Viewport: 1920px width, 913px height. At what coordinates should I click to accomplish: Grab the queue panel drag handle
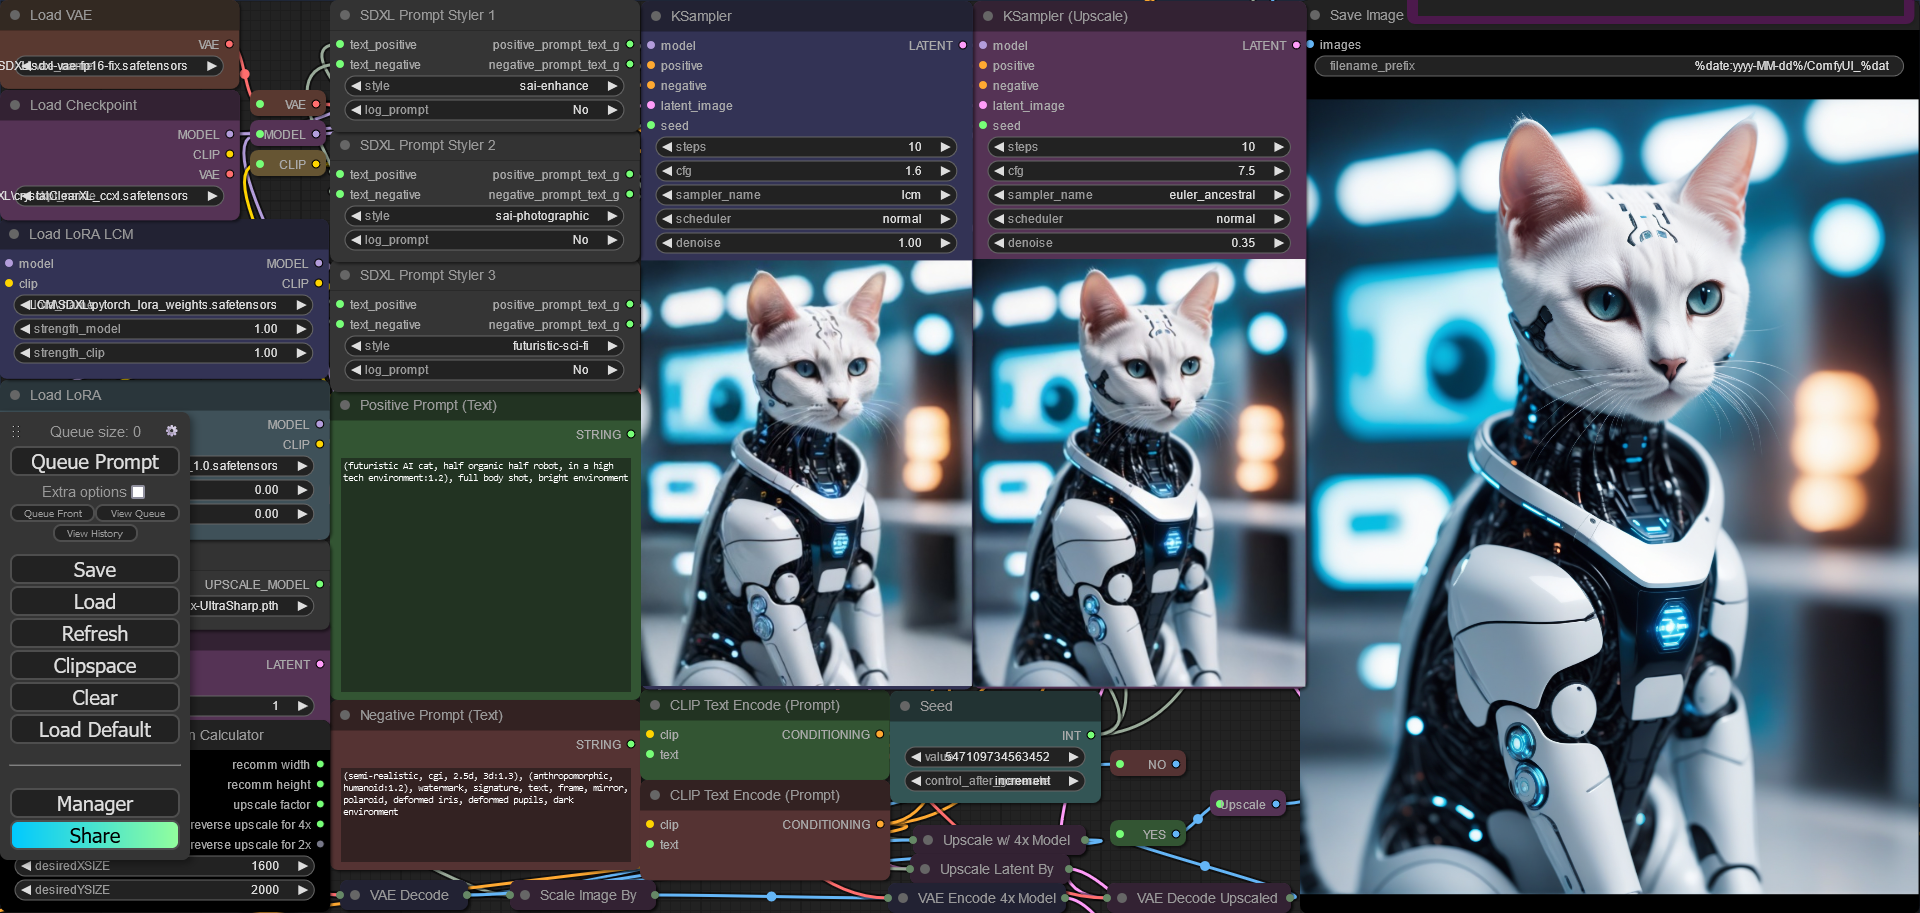click(x=15, y=432)
